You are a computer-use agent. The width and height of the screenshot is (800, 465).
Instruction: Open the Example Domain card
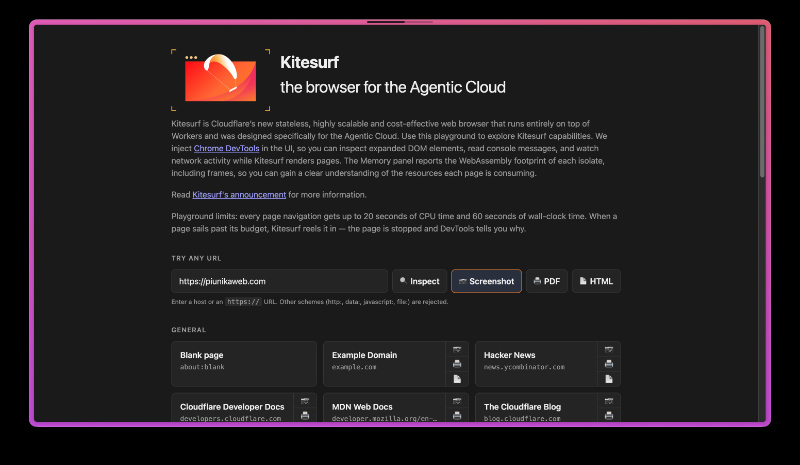(x=385, y=364)
